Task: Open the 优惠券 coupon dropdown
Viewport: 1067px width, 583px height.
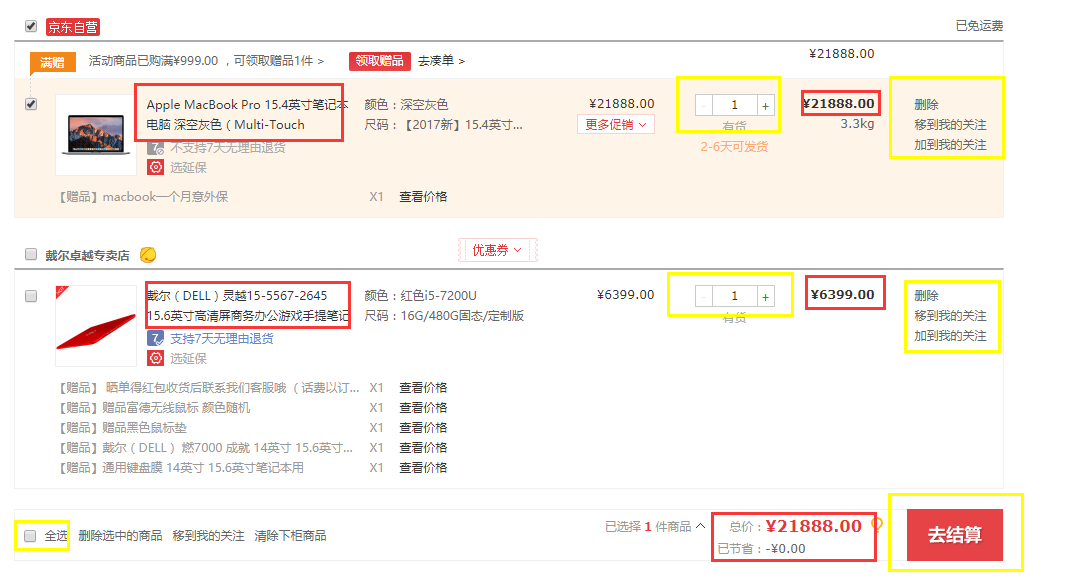Action: click(x=497, y=250)
